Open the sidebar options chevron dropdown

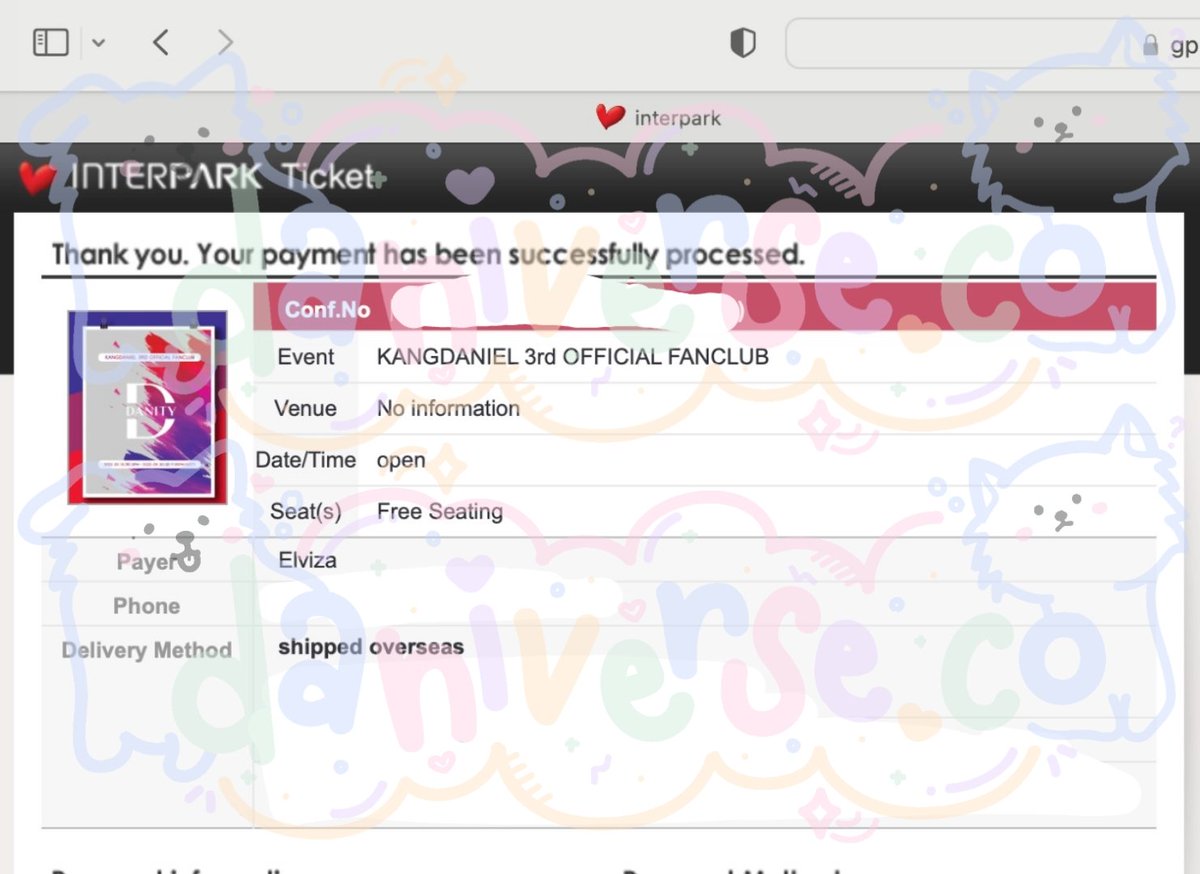point(98,43)
